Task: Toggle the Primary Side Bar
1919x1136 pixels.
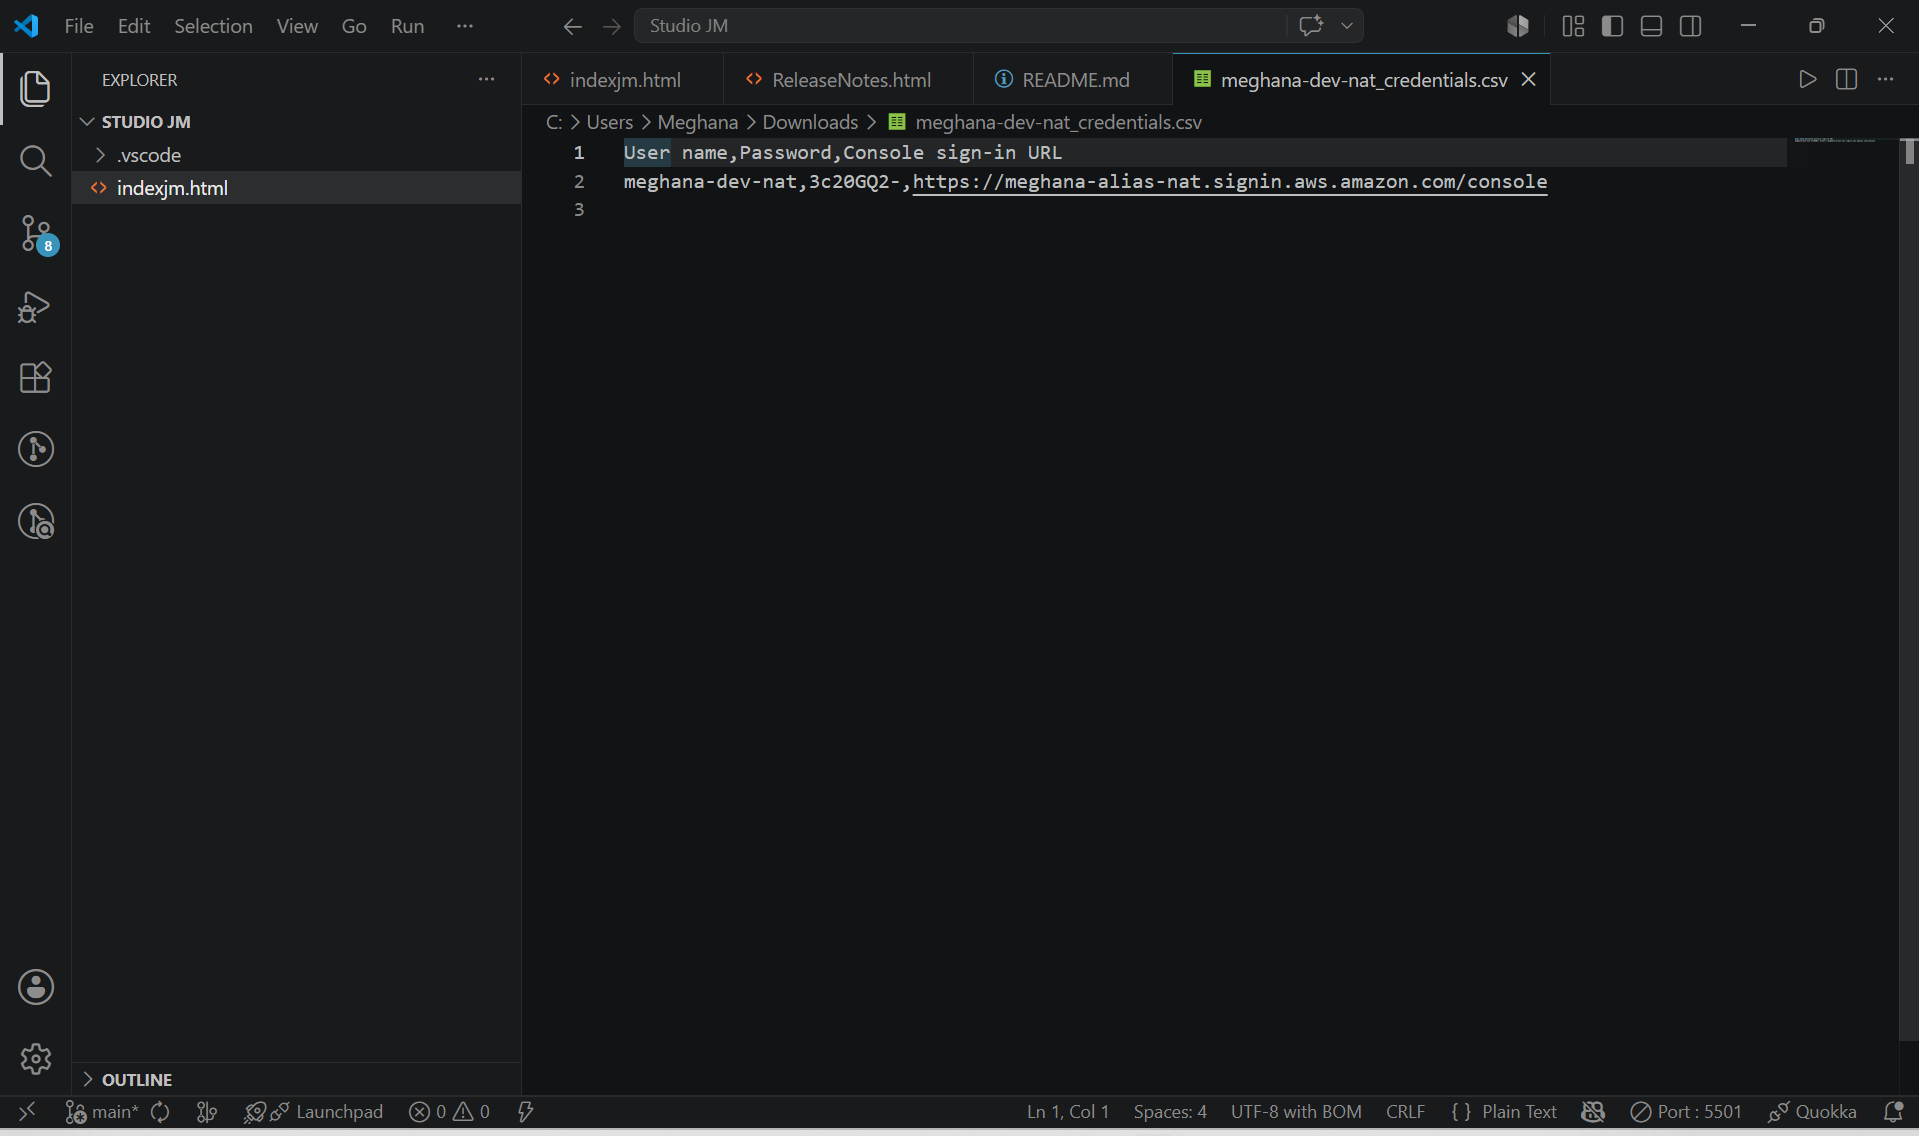Action: (1612, 26)
